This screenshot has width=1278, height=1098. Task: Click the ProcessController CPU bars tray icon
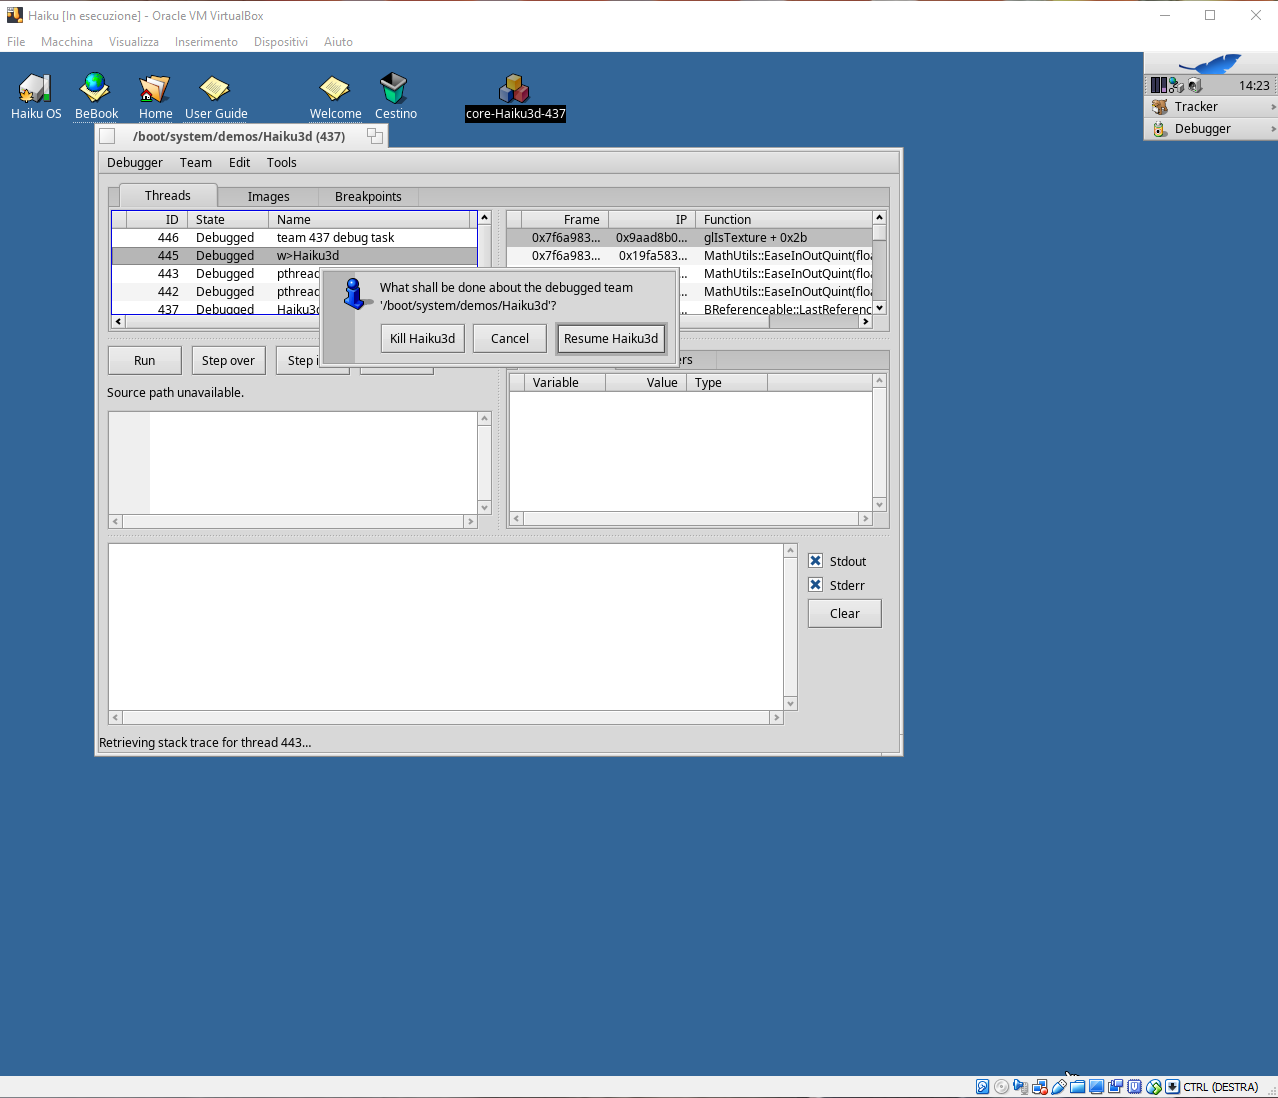tap(1158, 86)
